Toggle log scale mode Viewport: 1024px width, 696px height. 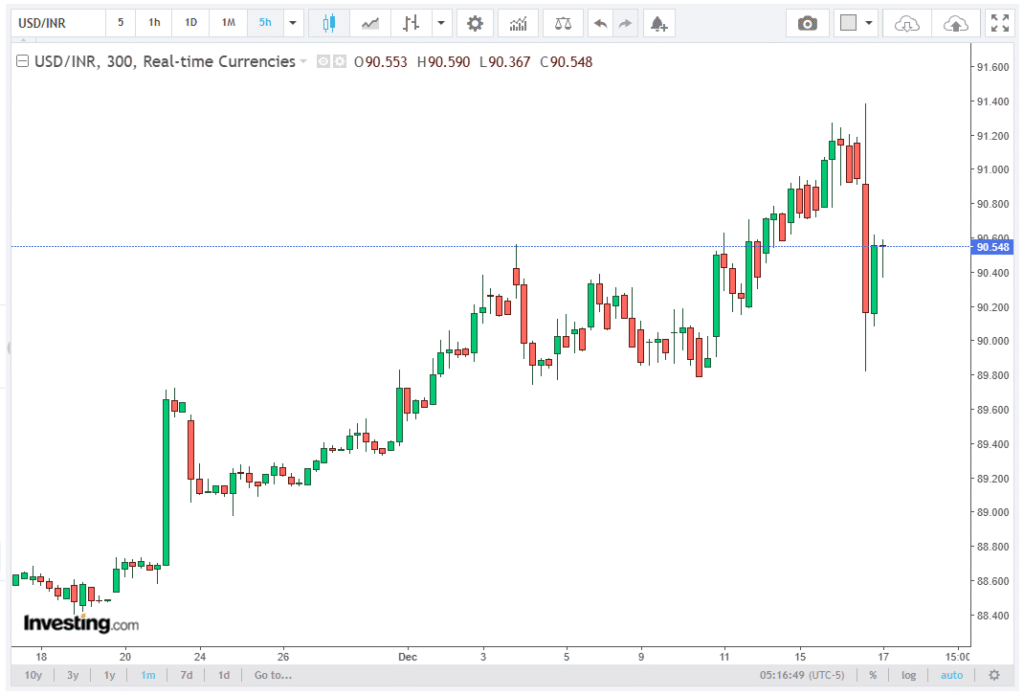[908, 675]
